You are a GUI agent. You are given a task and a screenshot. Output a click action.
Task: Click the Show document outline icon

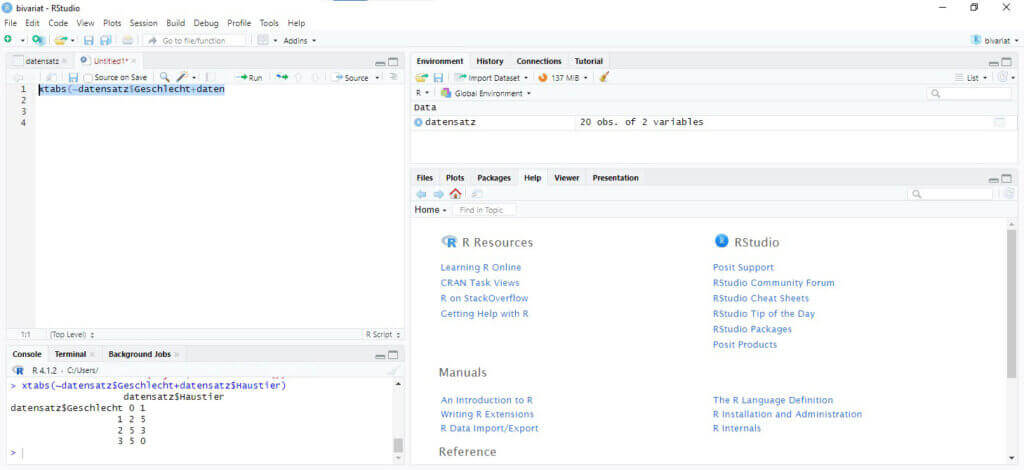pyautogui.click(x=393, y=77)
